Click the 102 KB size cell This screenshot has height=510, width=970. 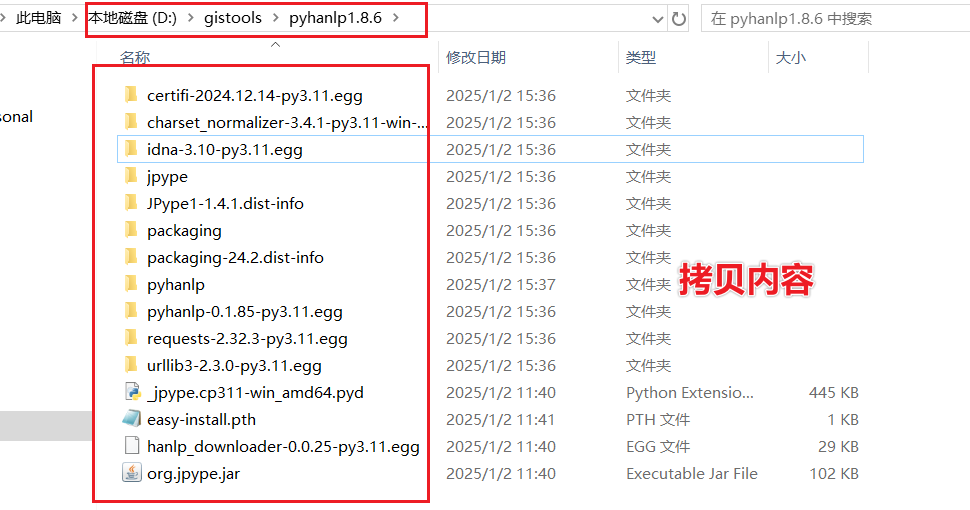coord(834,473)
